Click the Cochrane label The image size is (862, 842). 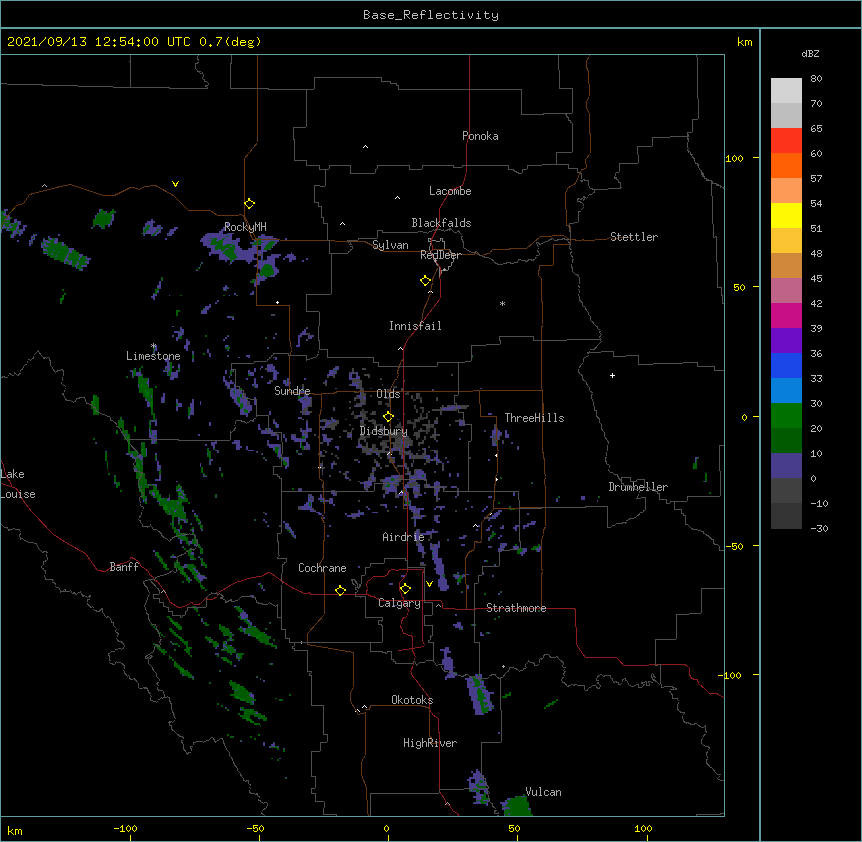[322, 568]
